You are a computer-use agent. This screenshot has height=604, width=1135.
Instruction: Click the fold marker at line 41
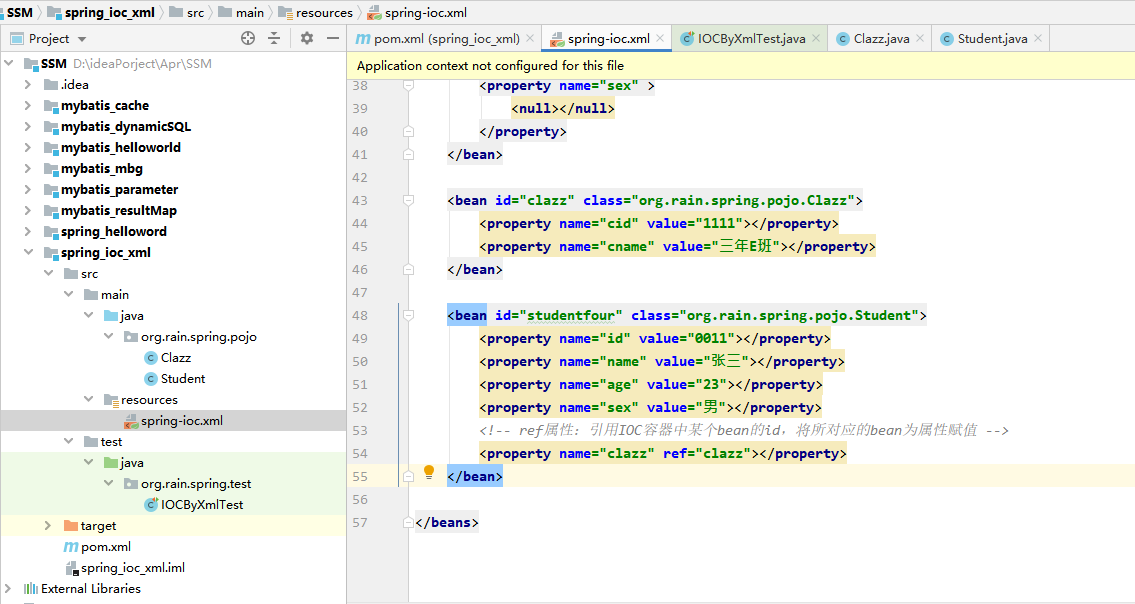click(408, 154)
